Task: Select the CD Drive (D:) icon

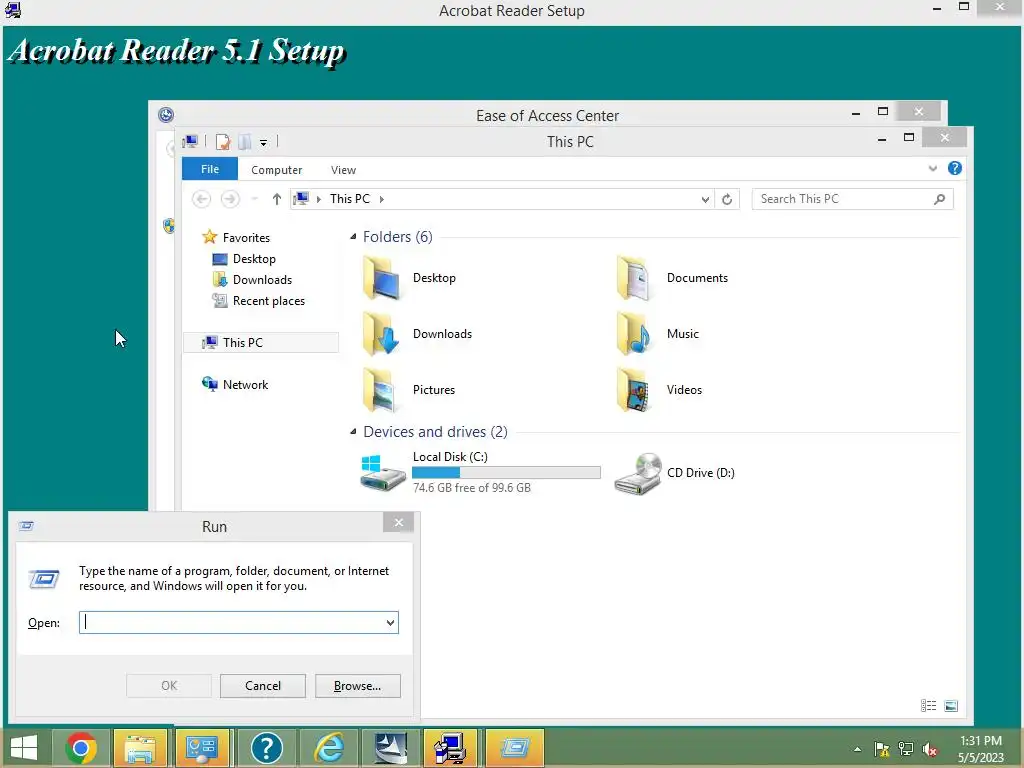Action: (637, 473)
